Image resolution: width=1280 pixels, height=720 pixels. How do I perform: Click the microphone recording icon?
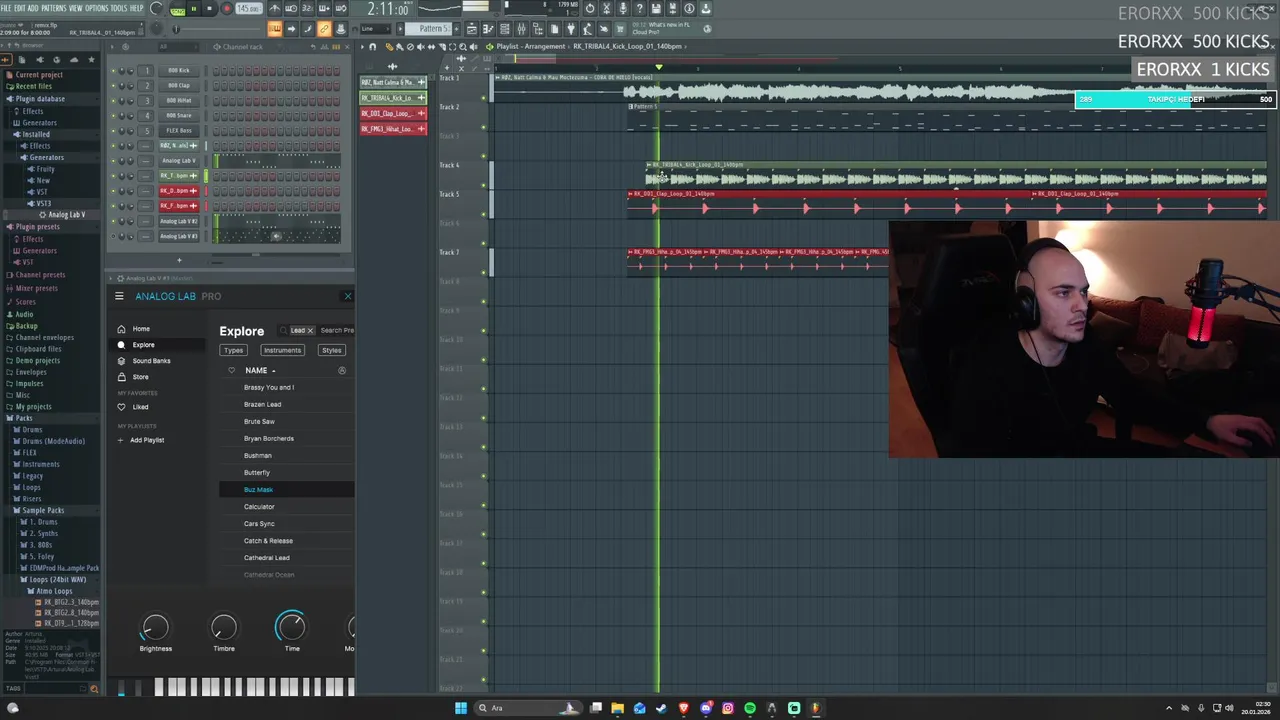click(623, 8)
